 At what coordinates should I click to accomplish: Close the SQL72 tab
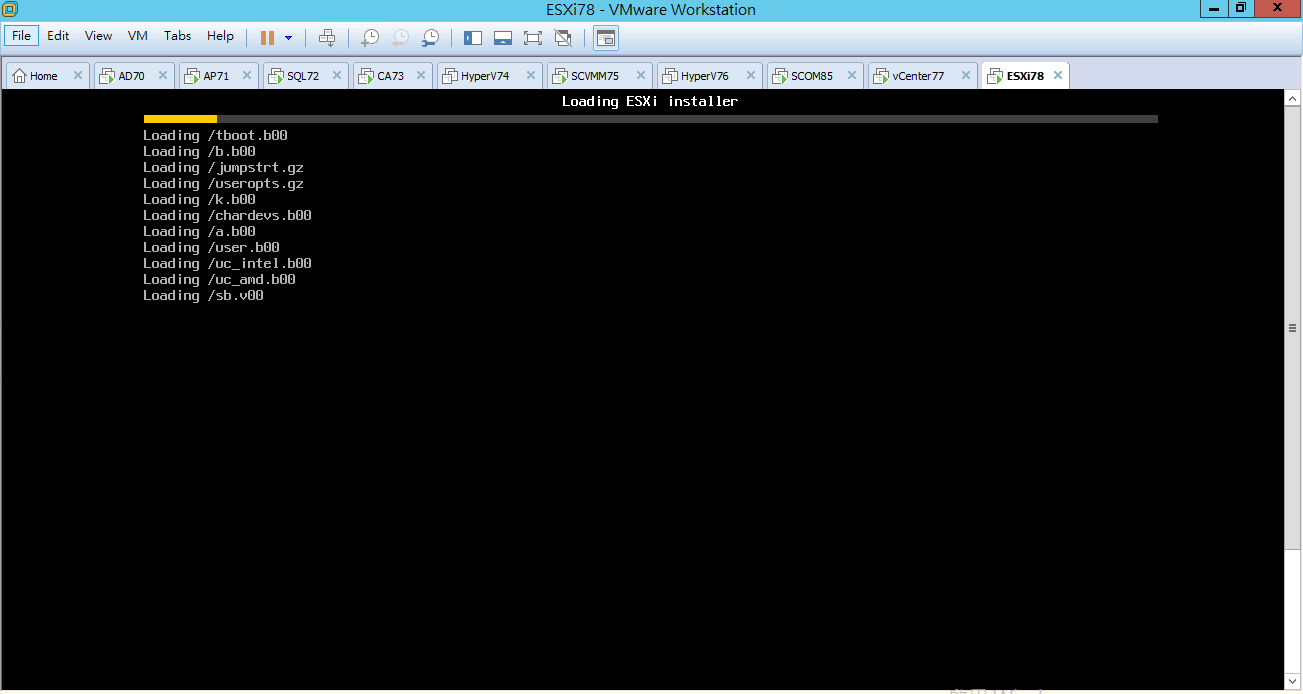[337, 76]
